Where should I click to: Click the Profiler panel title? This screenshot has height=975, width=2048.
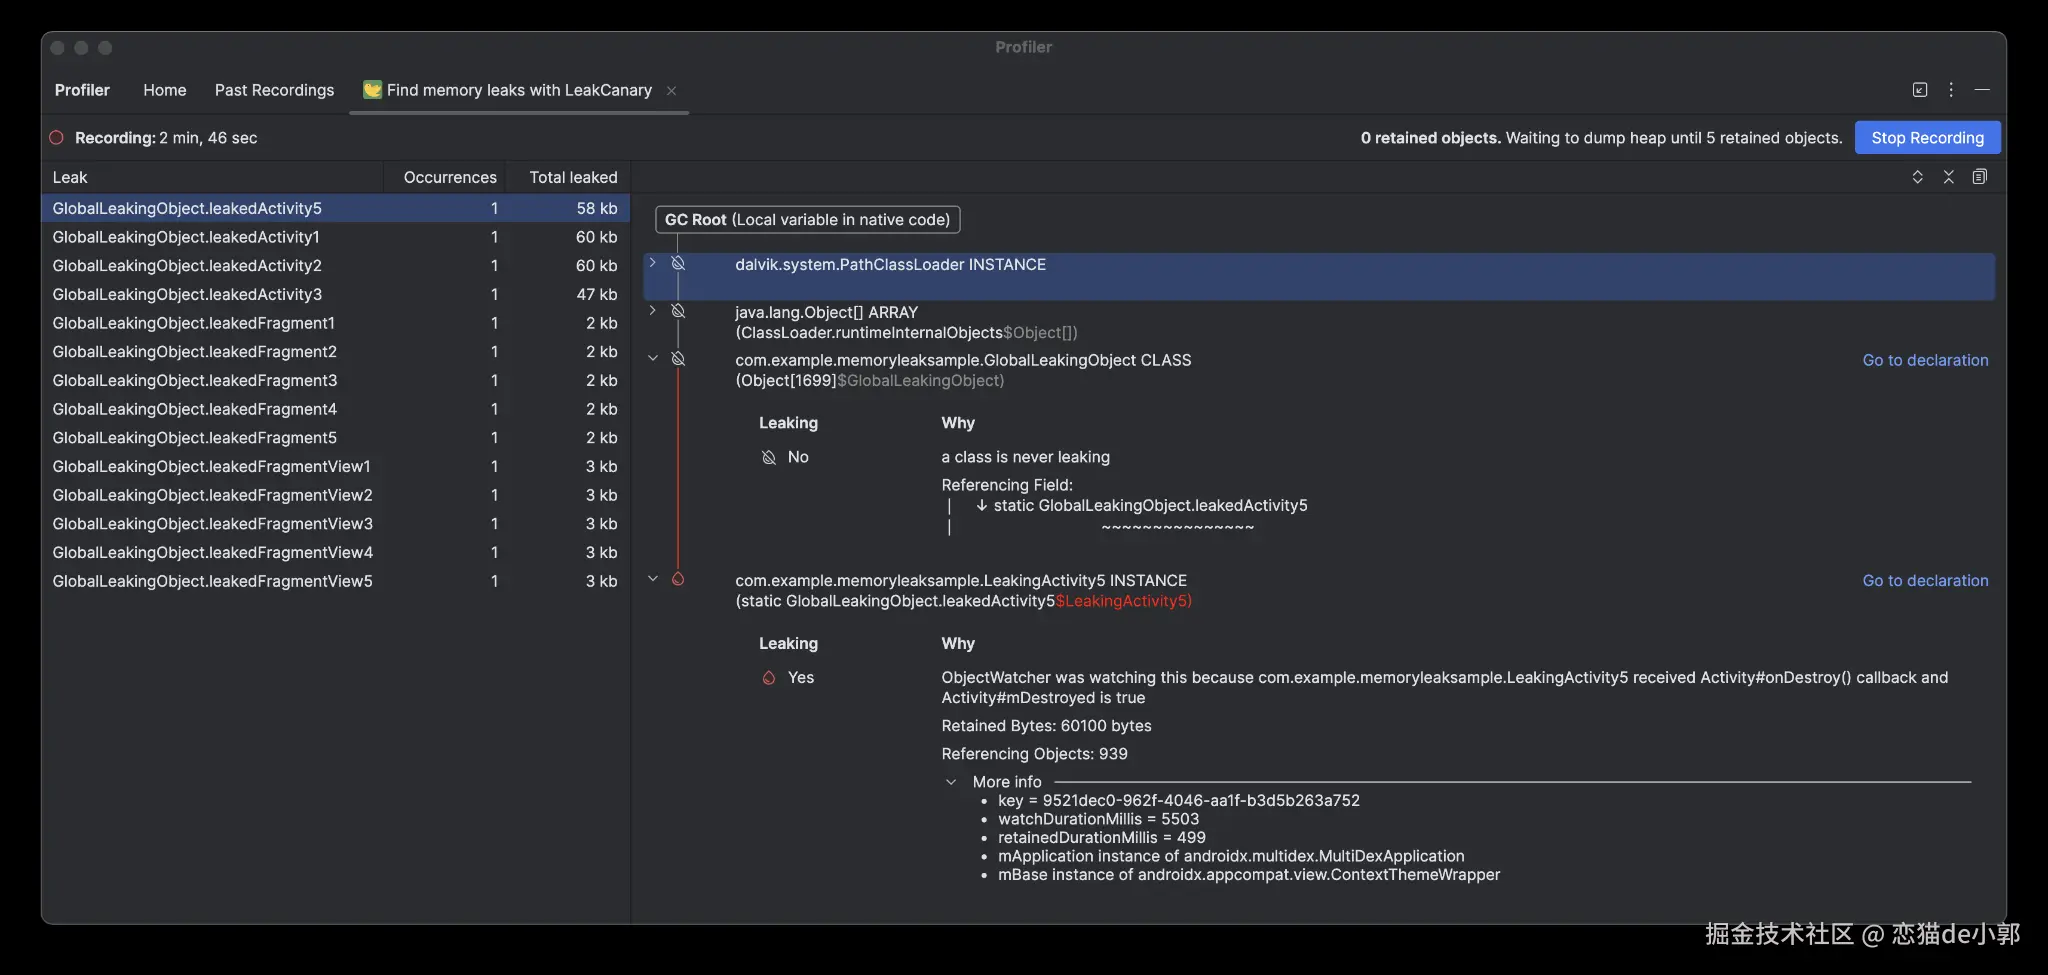(x=82, y=90)
